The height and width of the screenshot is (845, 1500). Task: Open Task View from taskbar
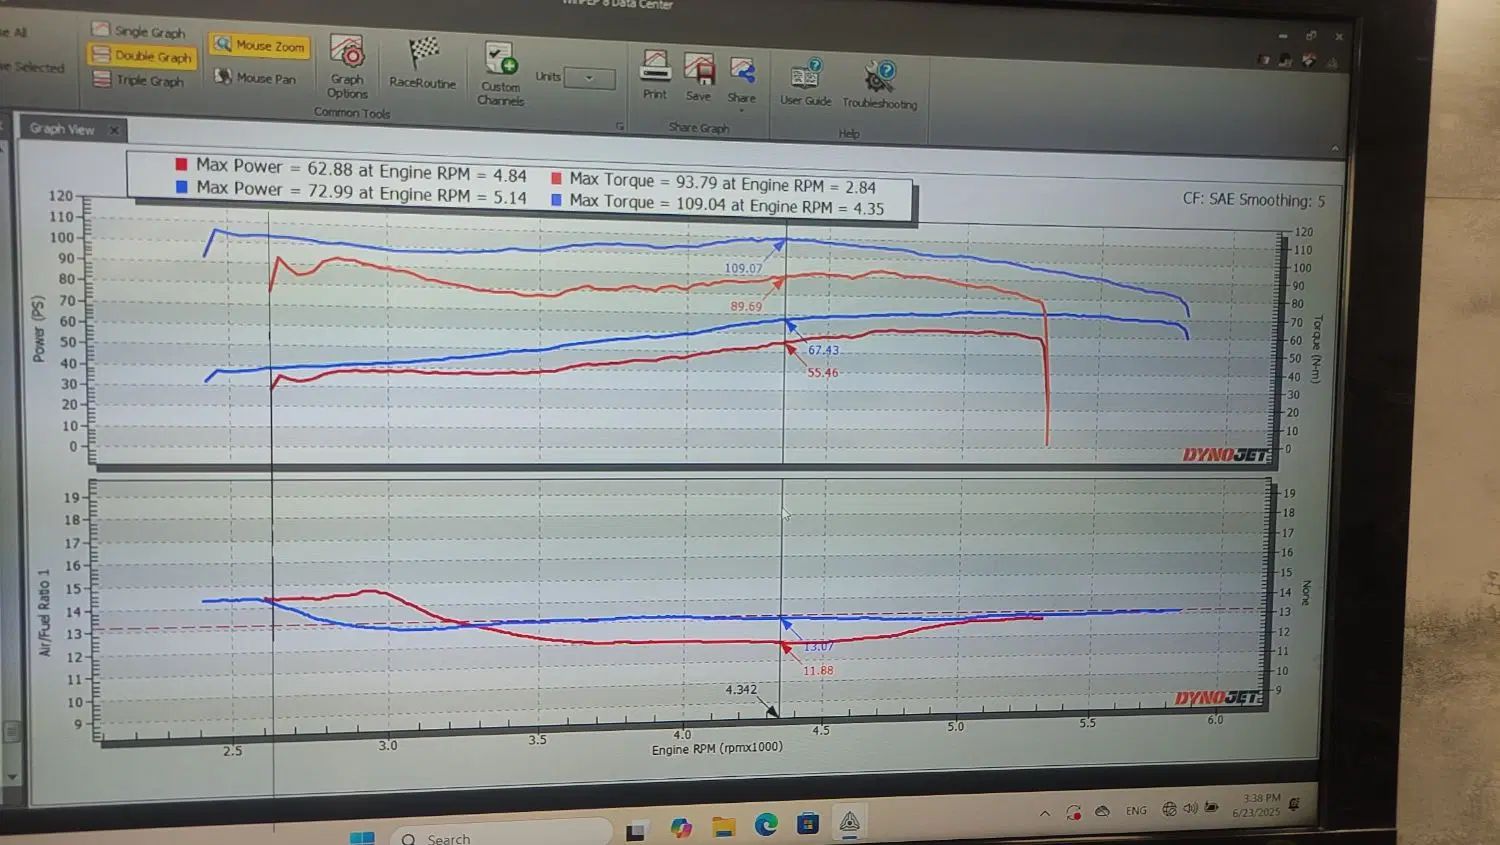(636, 831)
